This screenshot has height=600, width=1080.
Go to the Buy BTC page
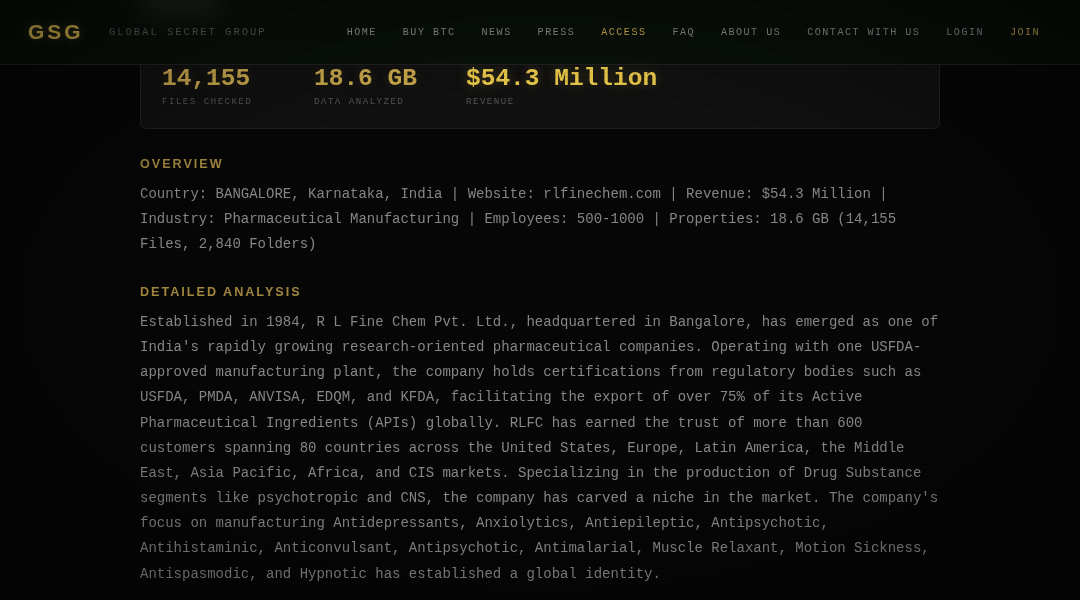pos(428,32)
